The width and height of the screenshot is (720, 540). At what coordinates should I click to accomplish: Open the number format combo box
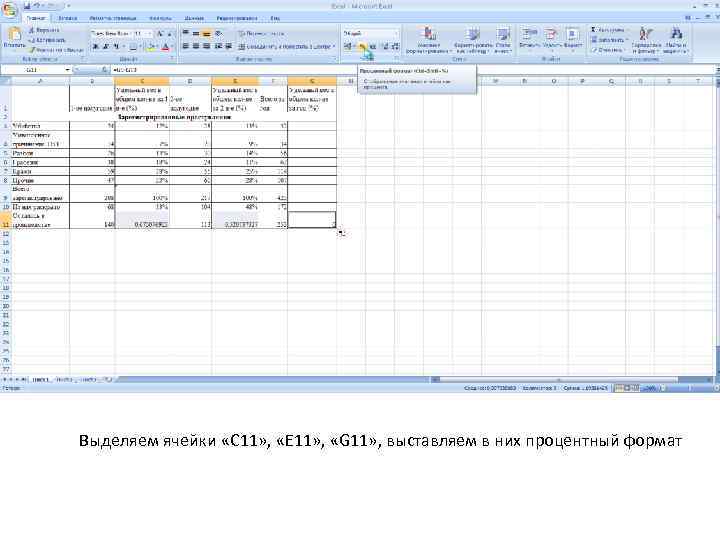tap(370, 34)
